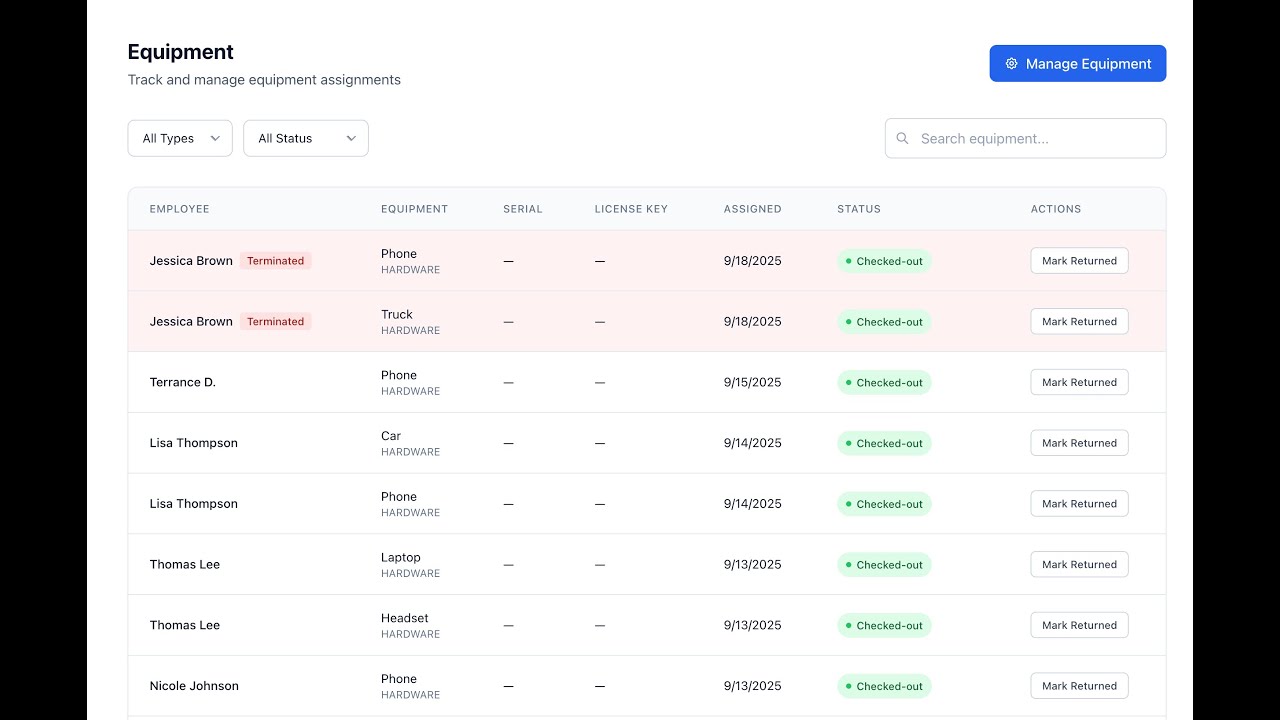The height and width of the screenshot is (720, 1280).
Task: Click the 9/15/2025 assigned date
Action: click(x=753, y=382)
